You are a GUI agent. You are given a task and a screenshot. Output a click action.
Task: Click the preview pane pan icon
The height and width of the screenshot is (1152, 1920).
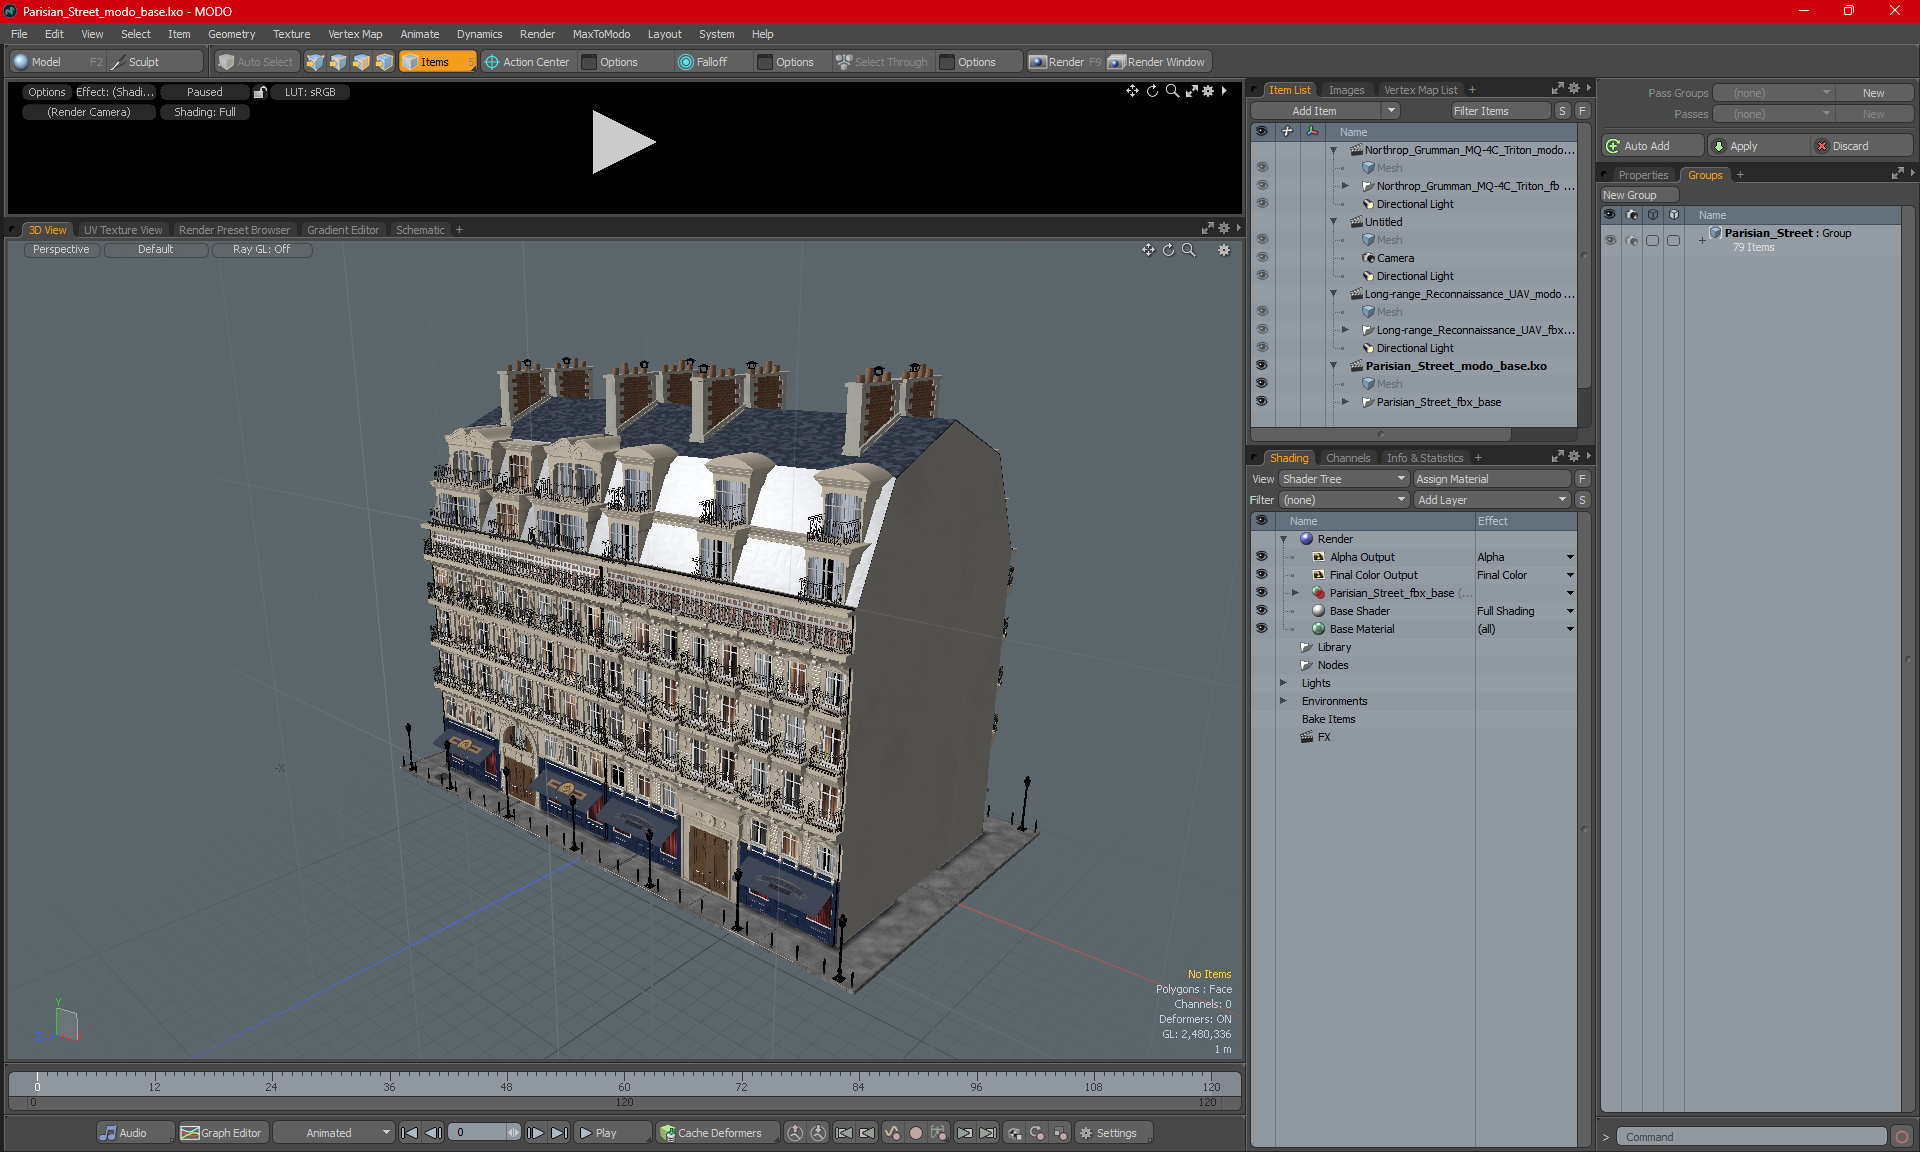pyautogui.click(x=1132, y=91)
